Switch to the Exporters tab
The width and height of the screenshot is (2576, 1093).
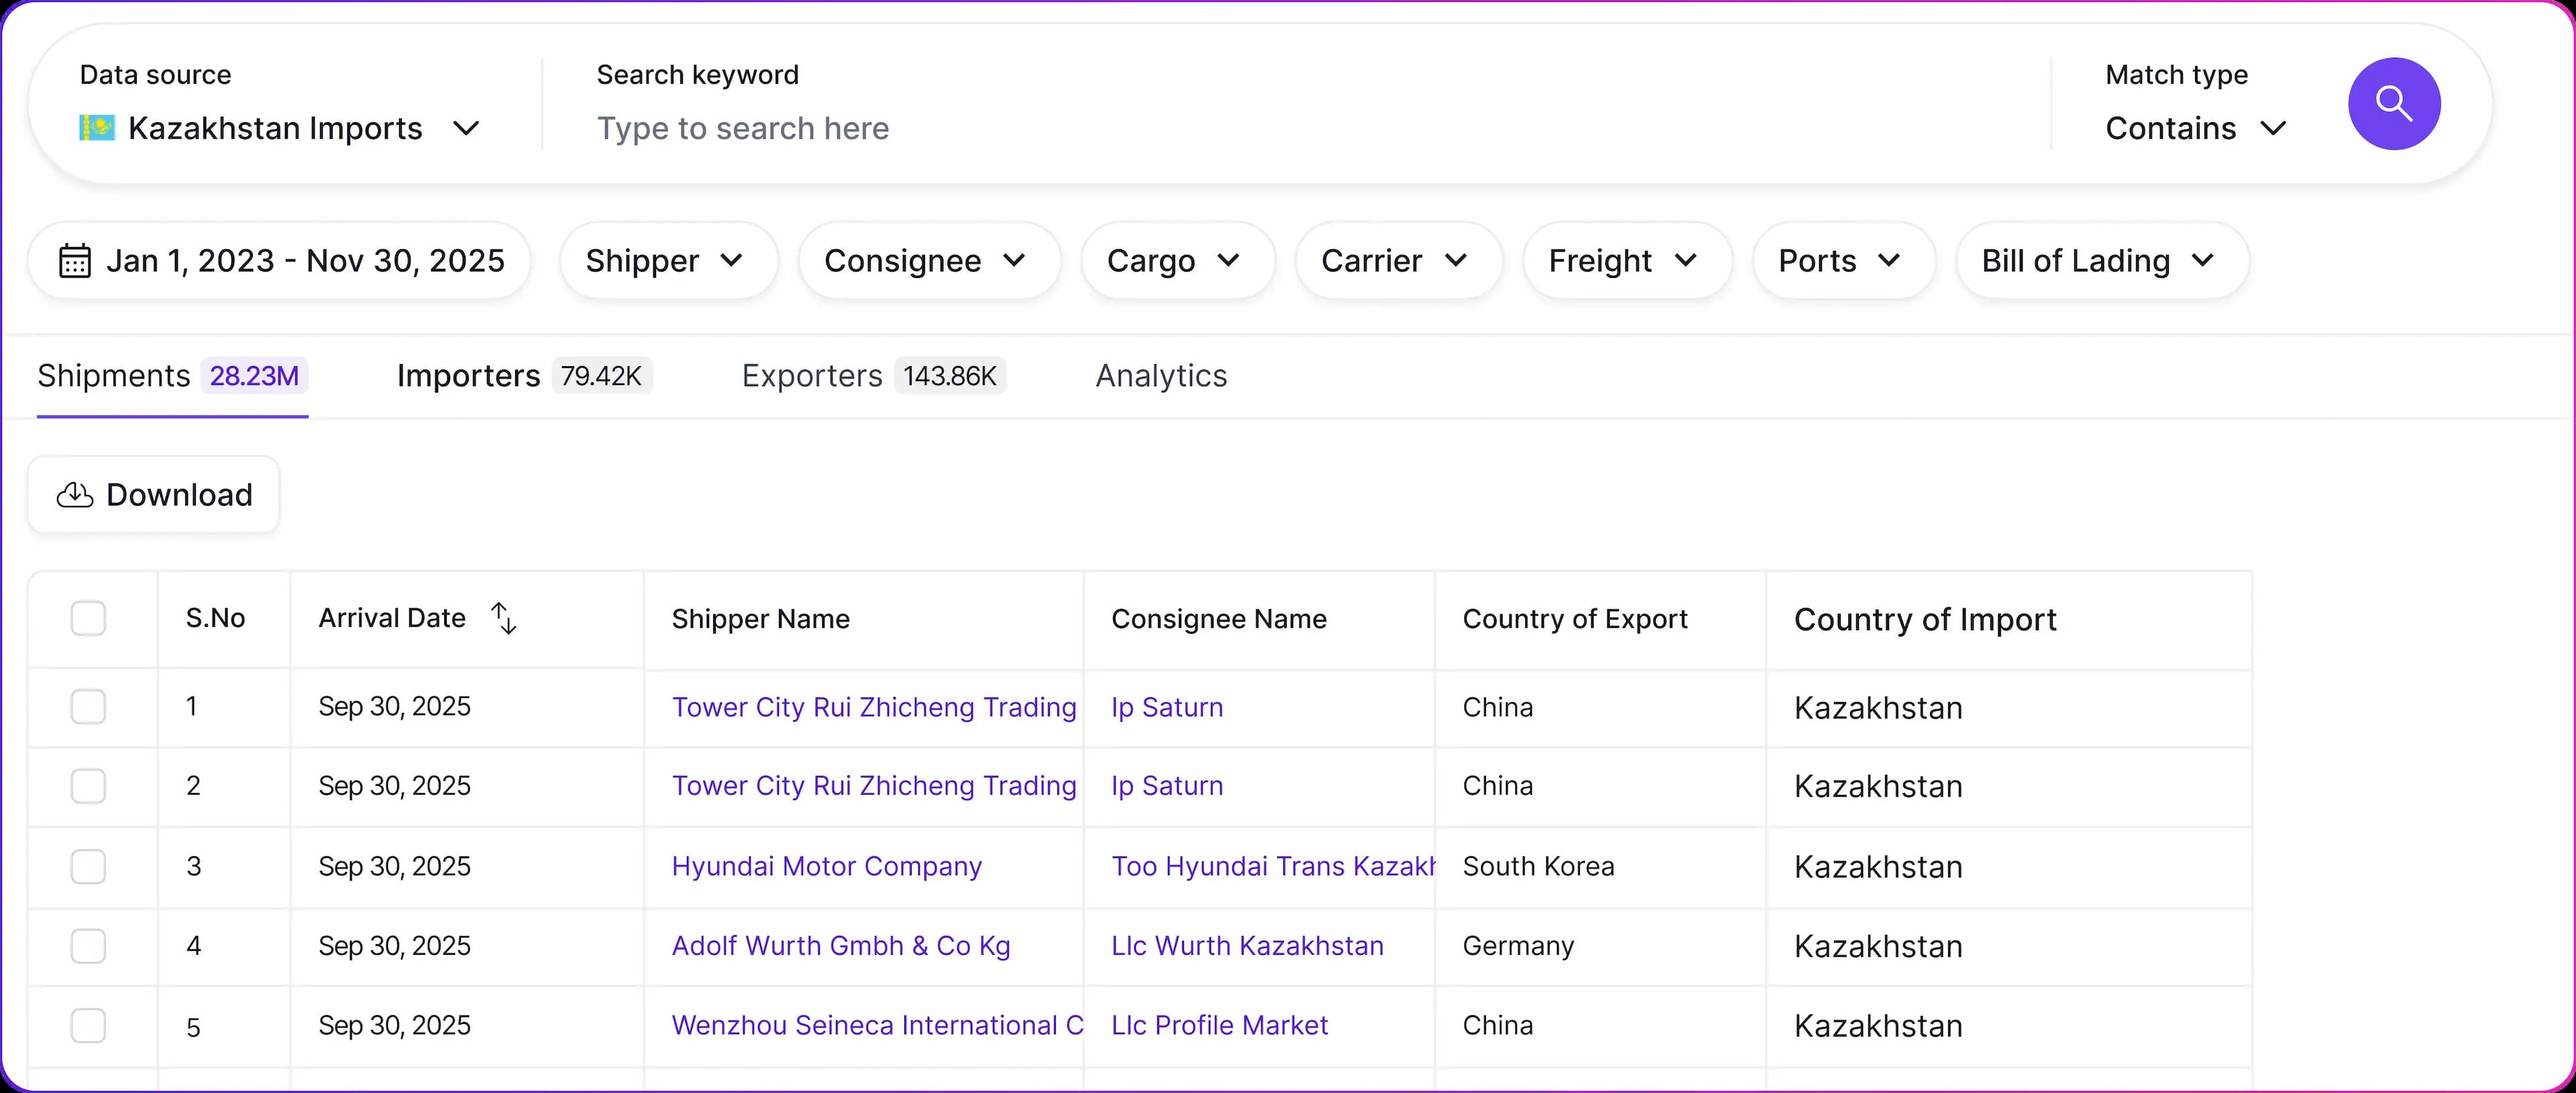click(x=872, y=376)
